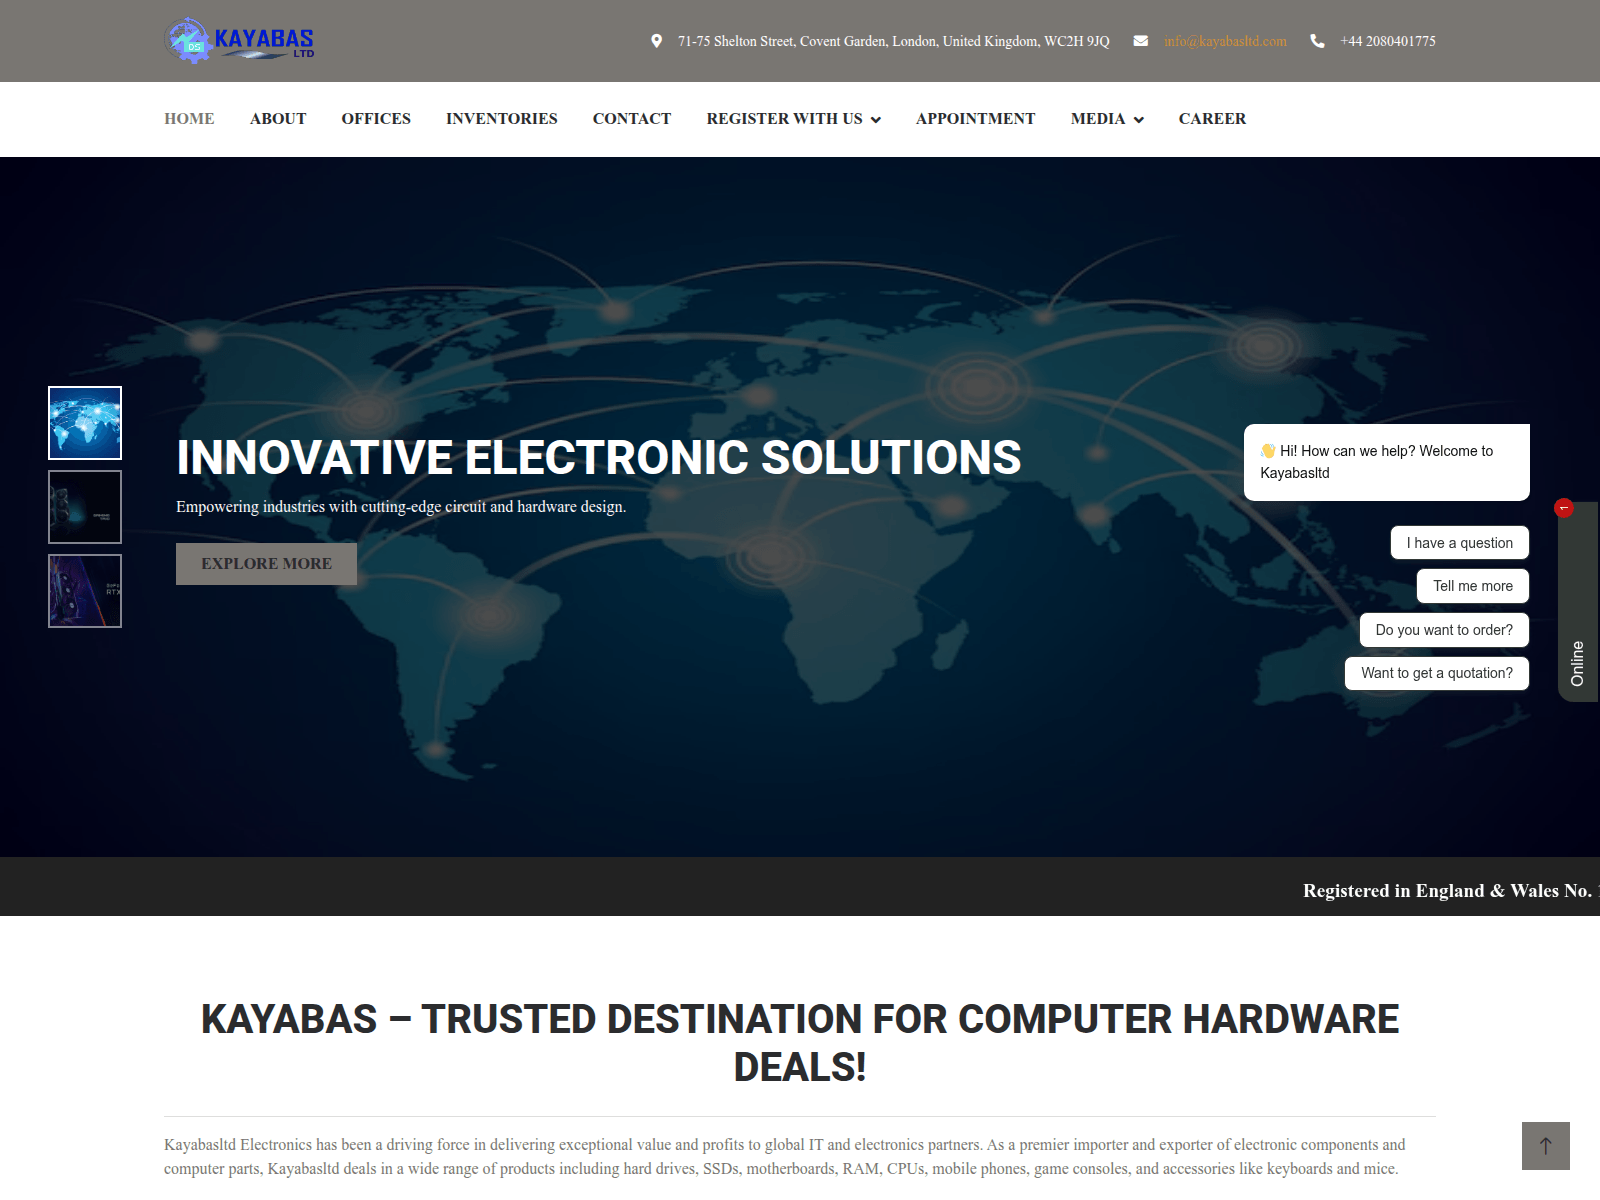
Task: Click the scroll-to-top arrow button
Action: click(1546, 1146)
